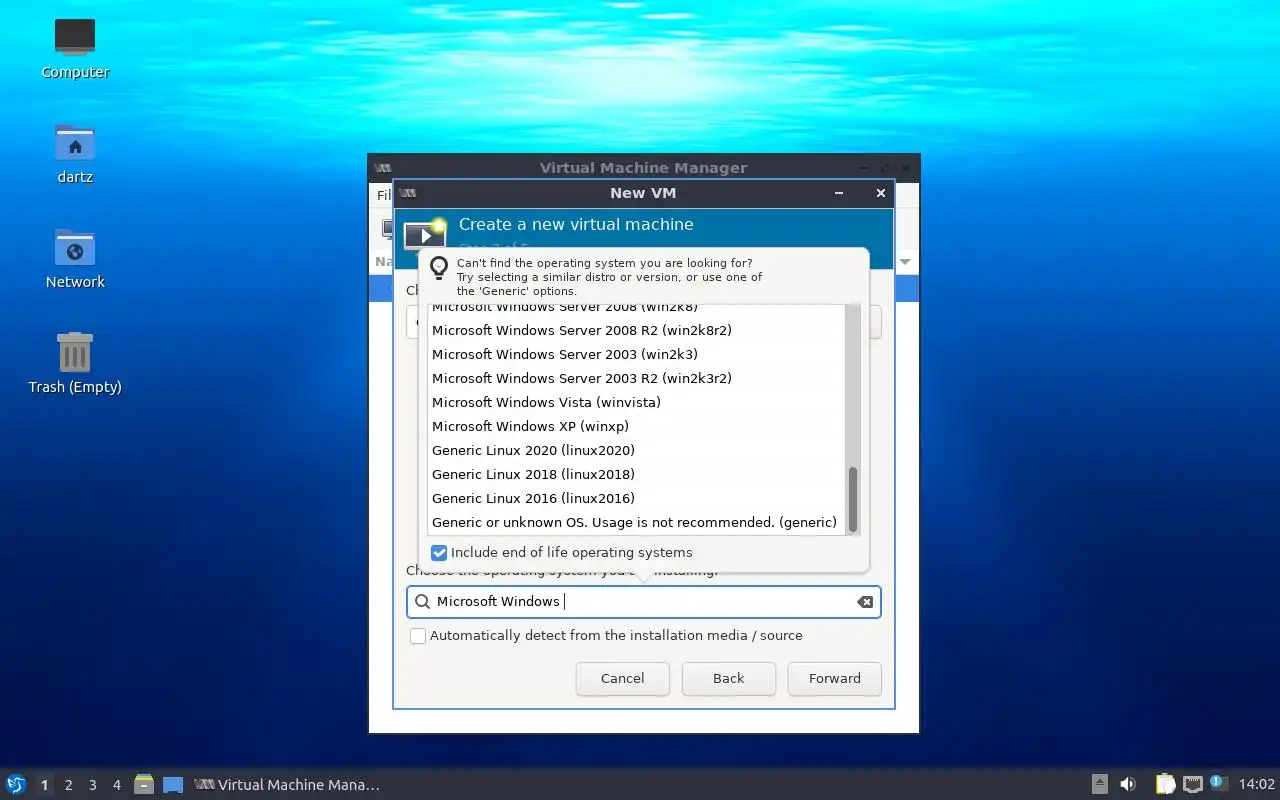Open the file manager taskbar icon

(144, 785)
